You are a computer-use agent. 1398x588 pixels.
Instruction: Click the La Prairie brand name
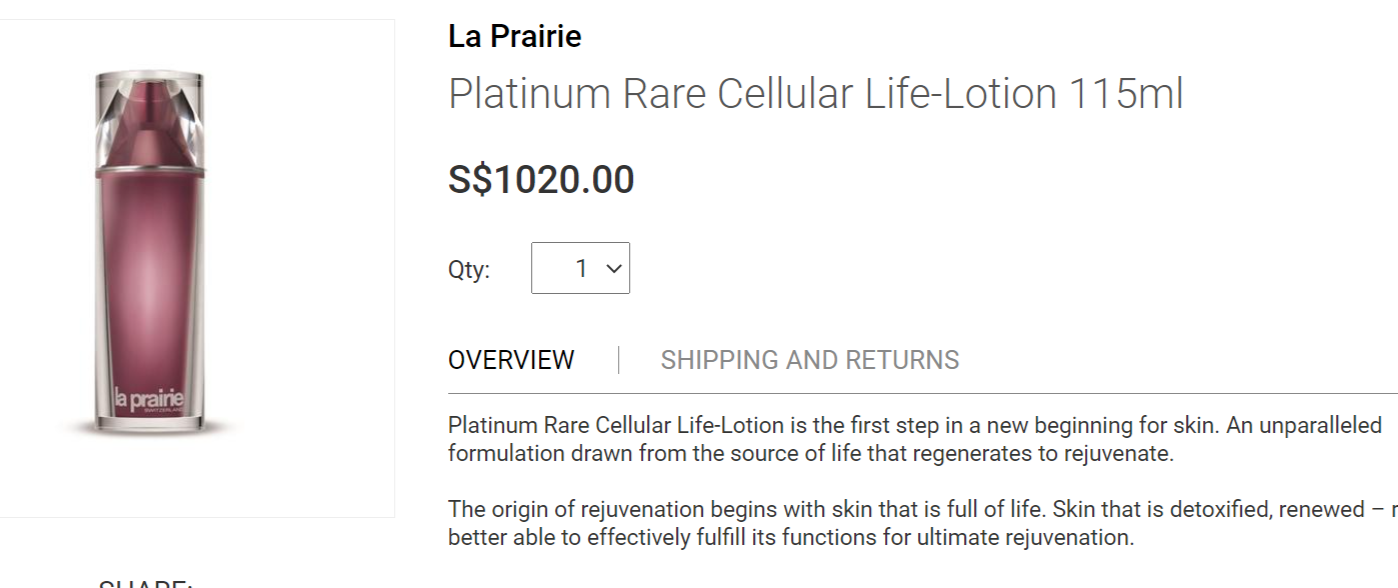514,37
